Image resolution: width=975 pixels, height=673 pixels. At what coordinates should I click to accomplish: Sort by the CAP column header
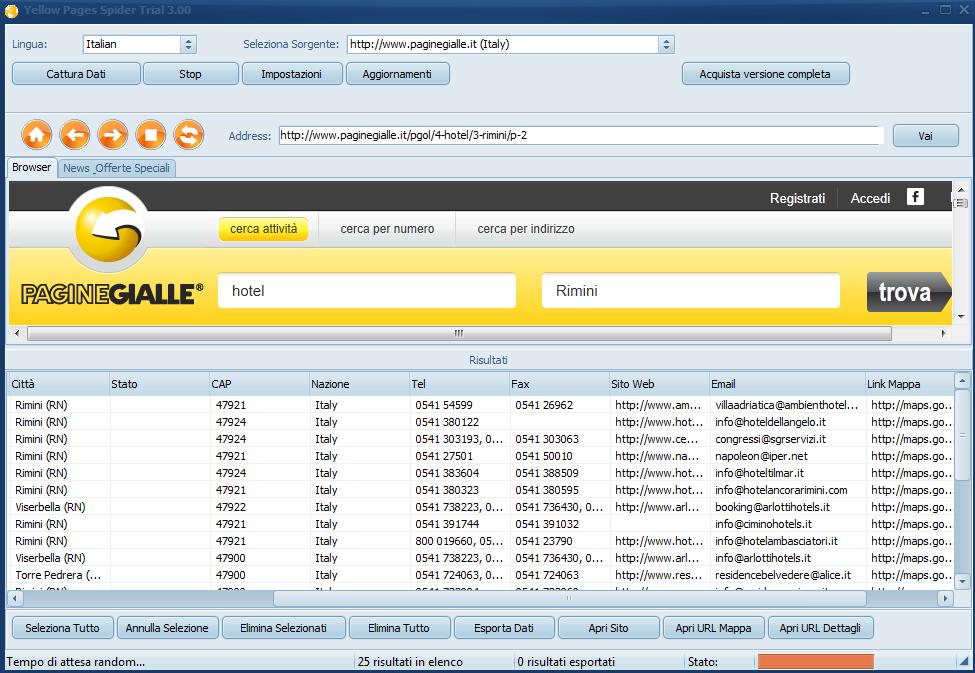259,384
